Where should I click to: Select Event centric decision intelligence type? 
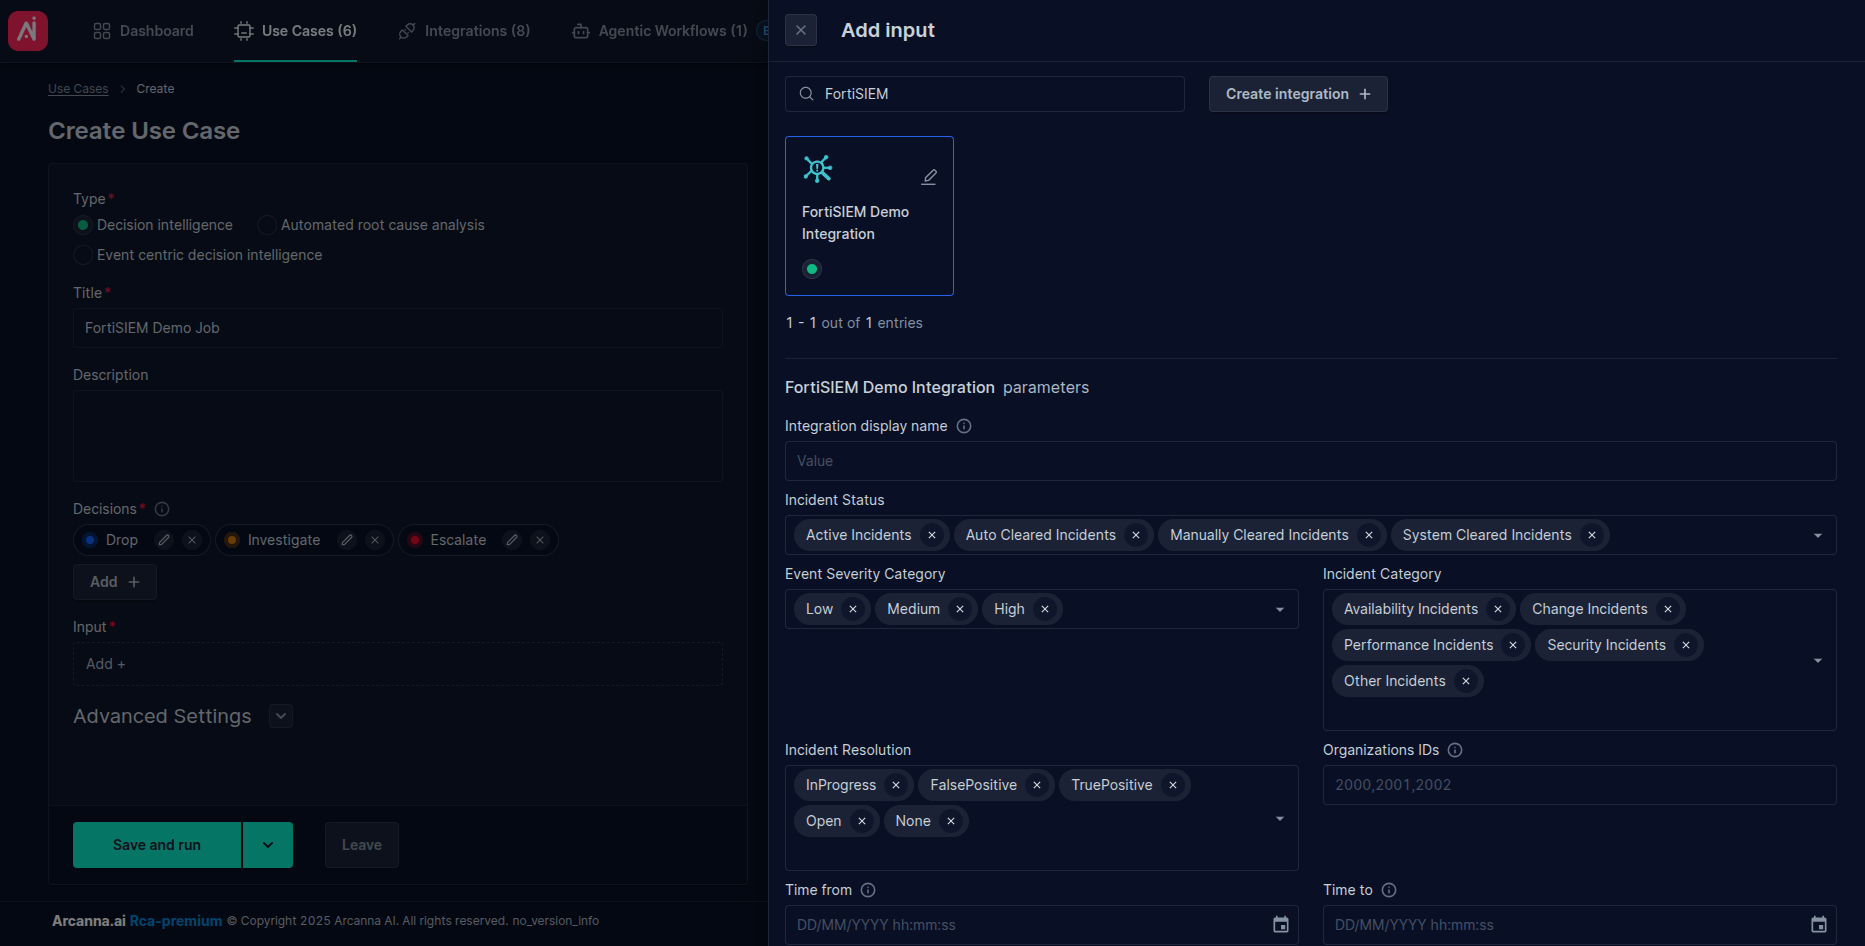coord(84,255)
